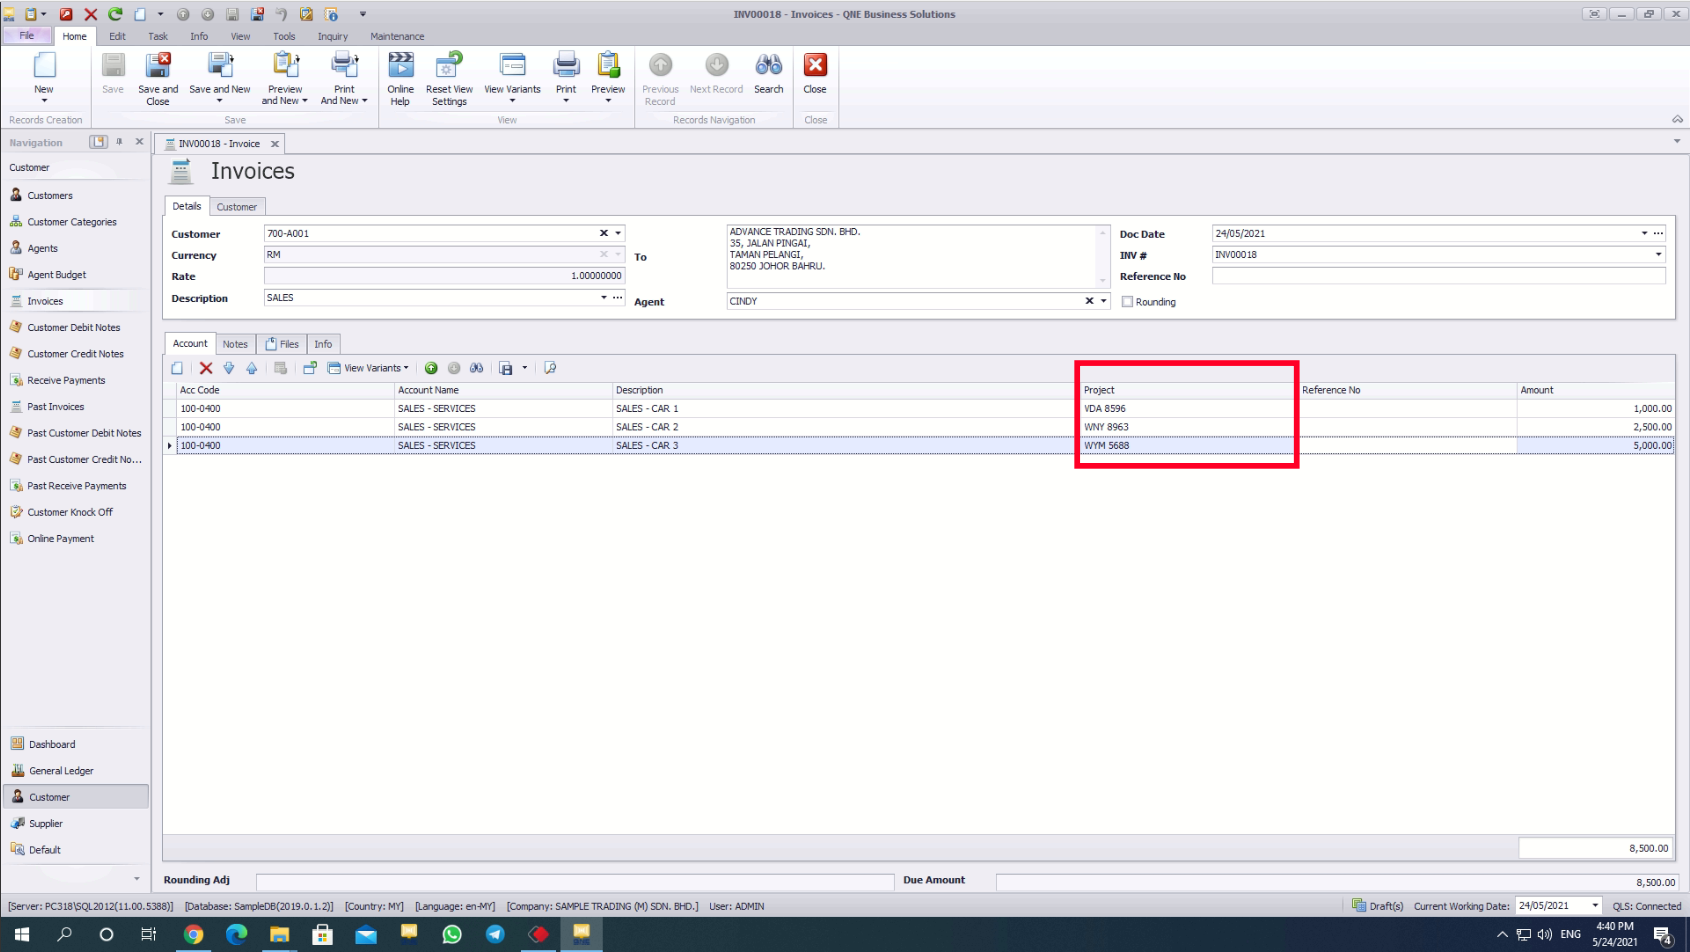Open Receive Payments in navigation
This screenshot has height=952, width=1690.
66,380
